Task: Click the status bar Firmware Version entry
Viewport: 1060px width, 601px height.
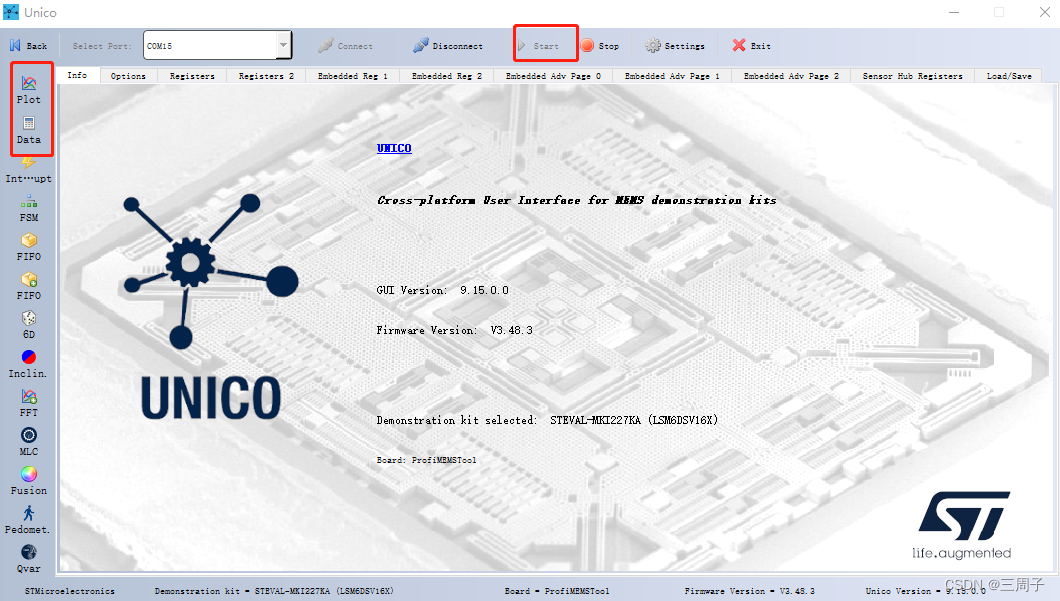Action: pos(750,591)
